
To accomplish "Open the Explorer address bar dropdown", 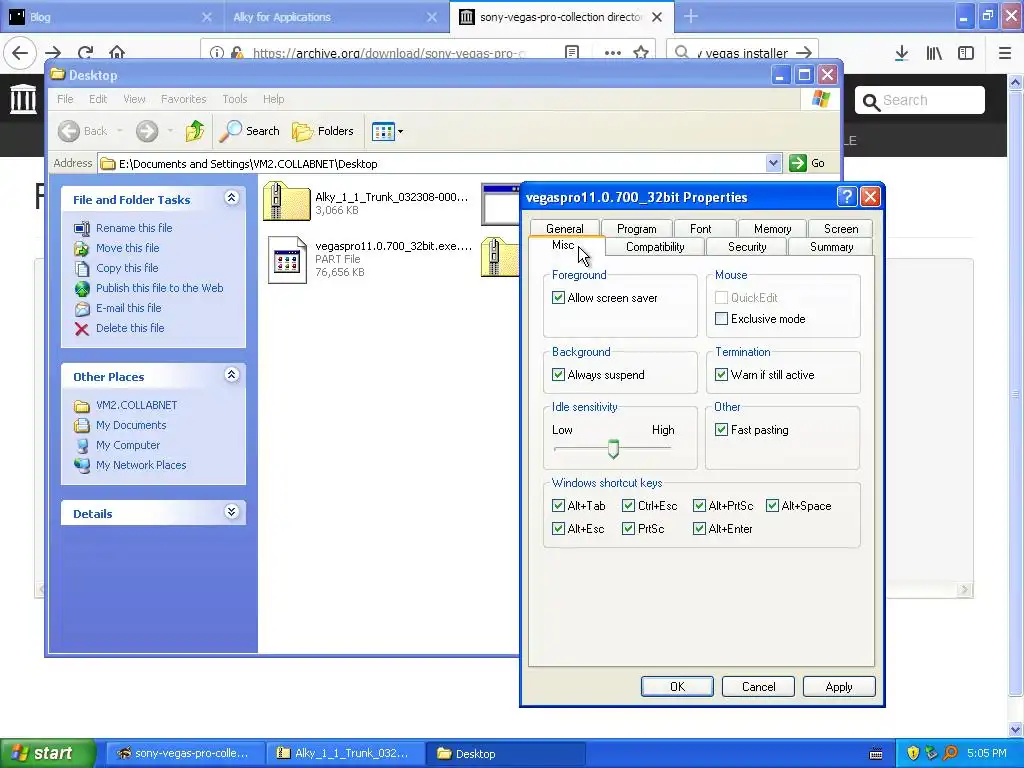I will tap(773, 163).
